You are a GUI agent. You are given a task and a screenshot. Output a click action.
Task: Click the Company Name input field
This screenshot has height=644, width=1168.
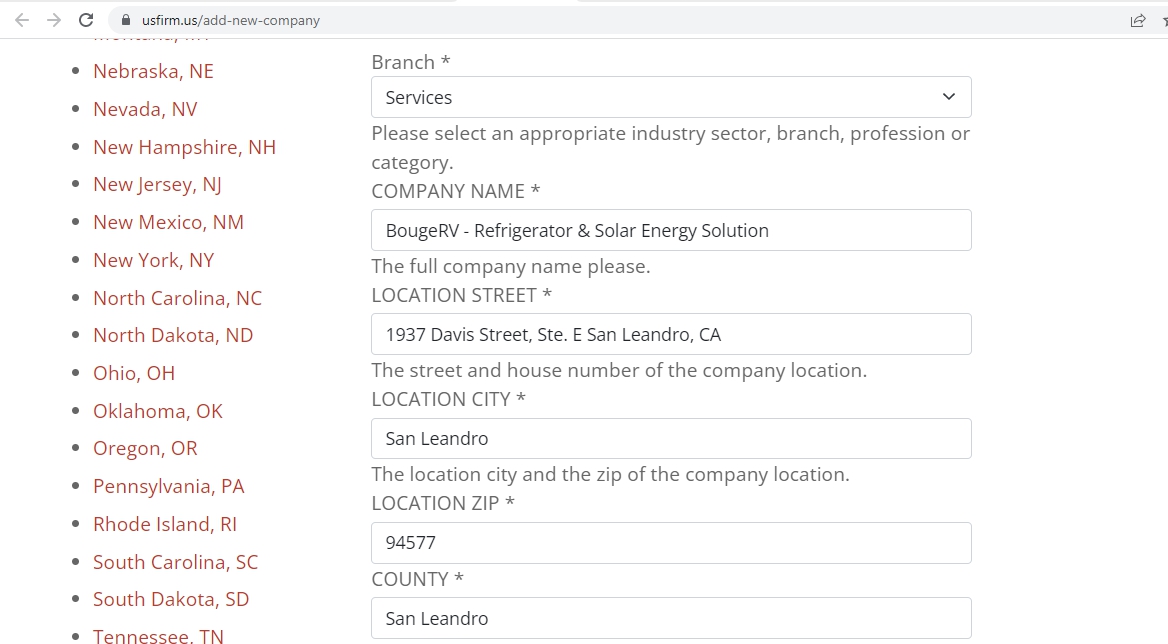click(670, 230)
